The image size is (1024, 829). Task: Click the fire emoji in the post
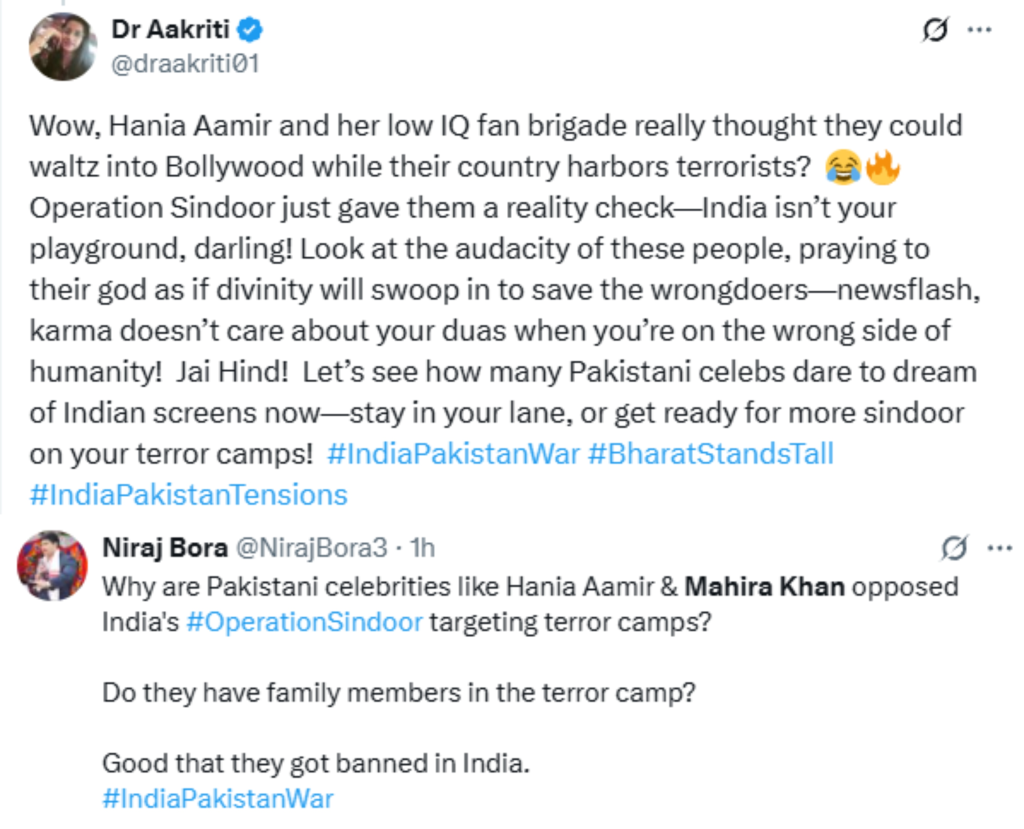pos(882,168)
